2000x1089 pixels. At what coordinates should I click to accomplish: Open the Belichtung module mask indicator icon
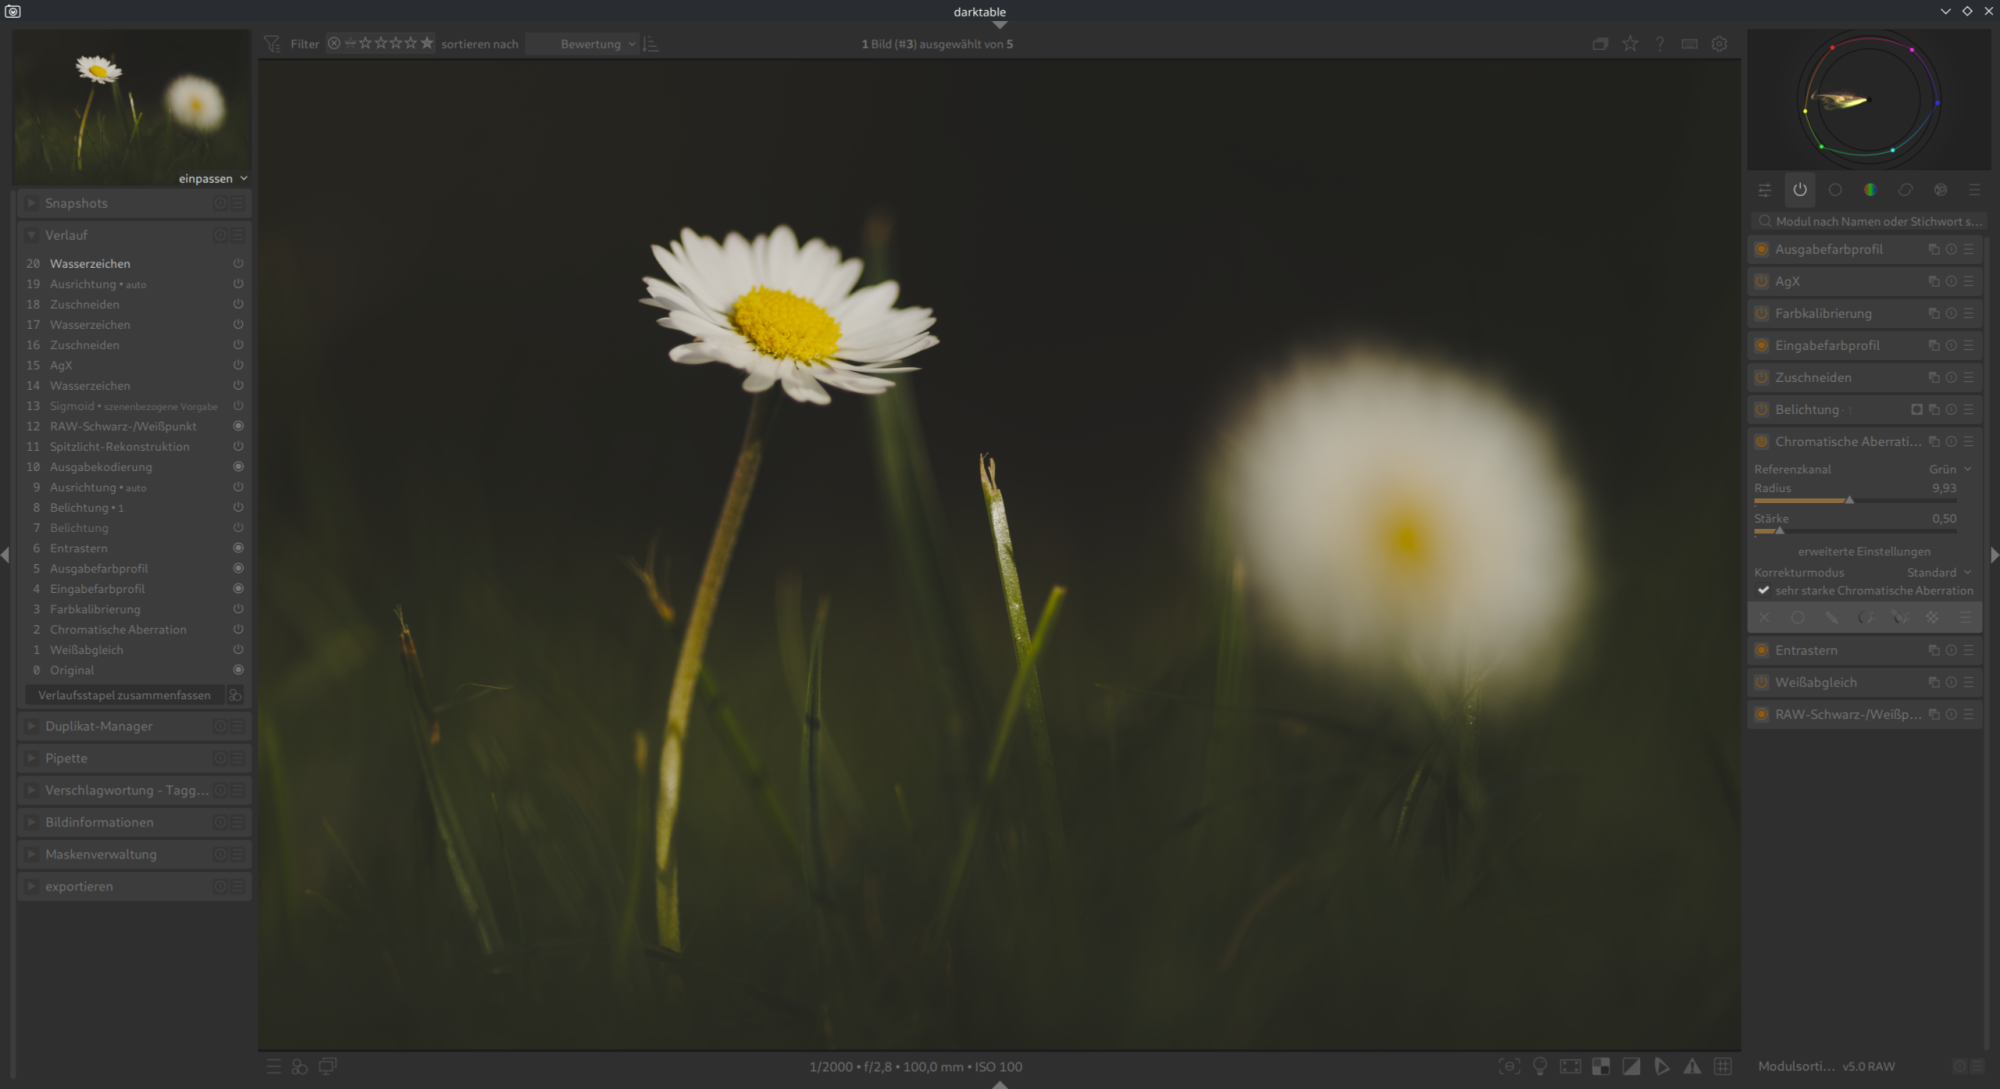[x=1916, y=410]
